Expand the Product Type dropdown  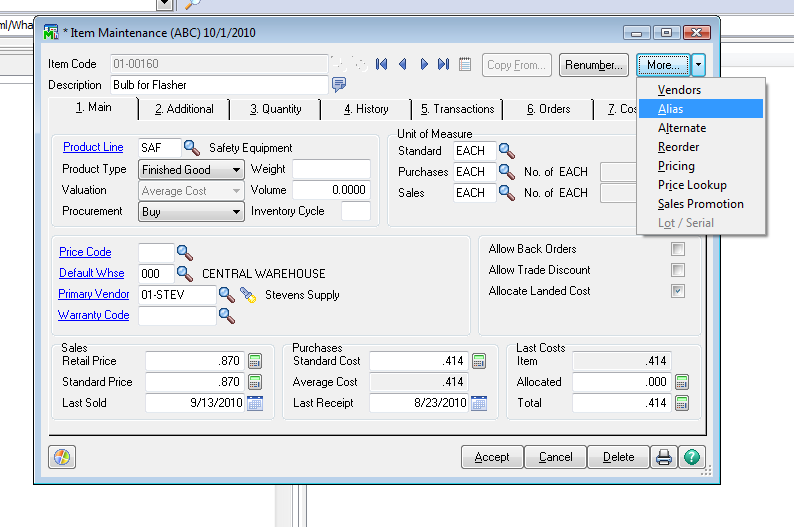pos(237,170)
